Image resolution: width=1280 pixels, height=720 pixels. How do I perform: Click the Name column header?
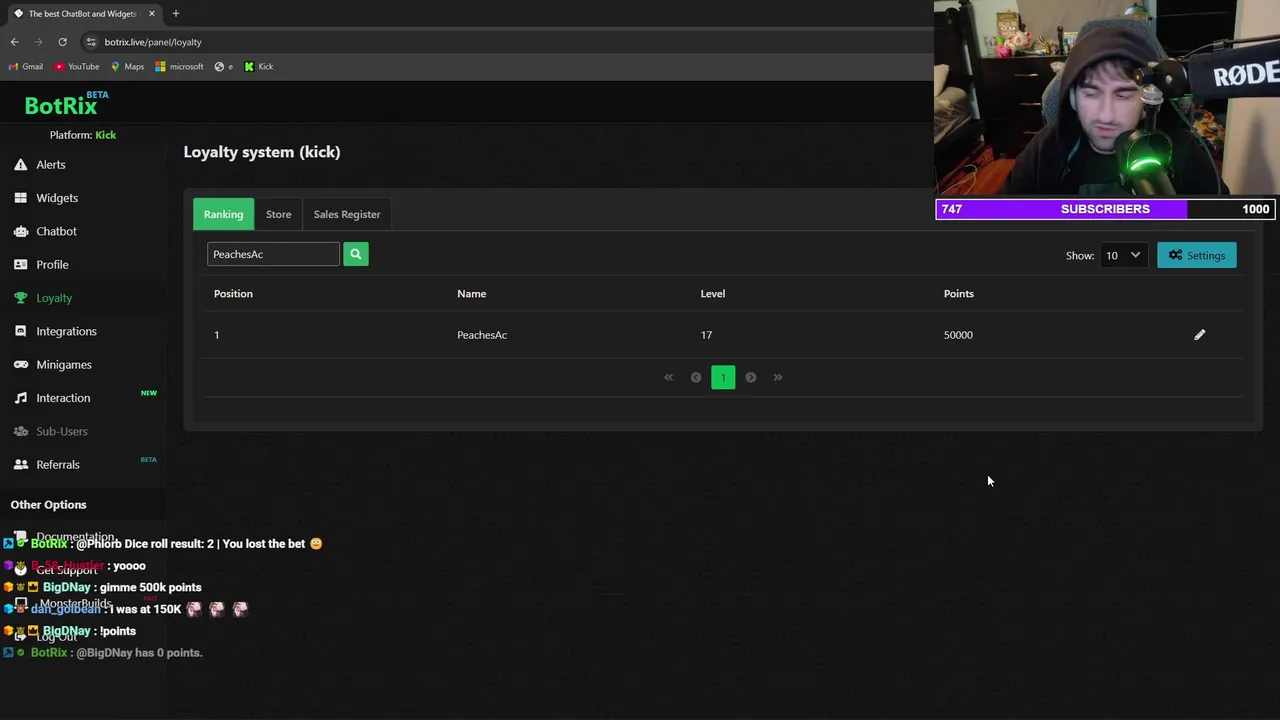471,294
